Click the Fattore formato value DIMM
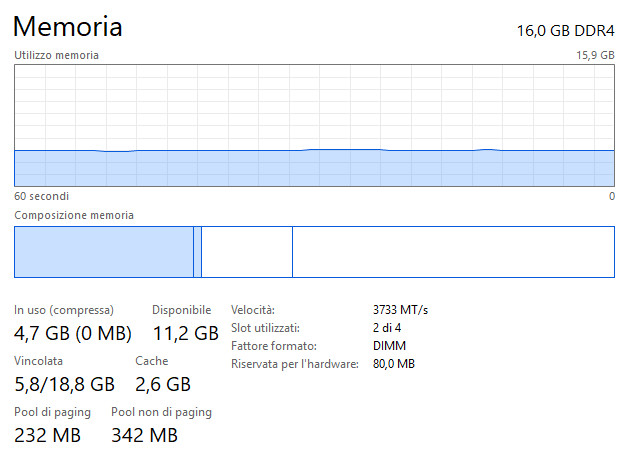Screen dimensions: 639x456 (389, 346)
